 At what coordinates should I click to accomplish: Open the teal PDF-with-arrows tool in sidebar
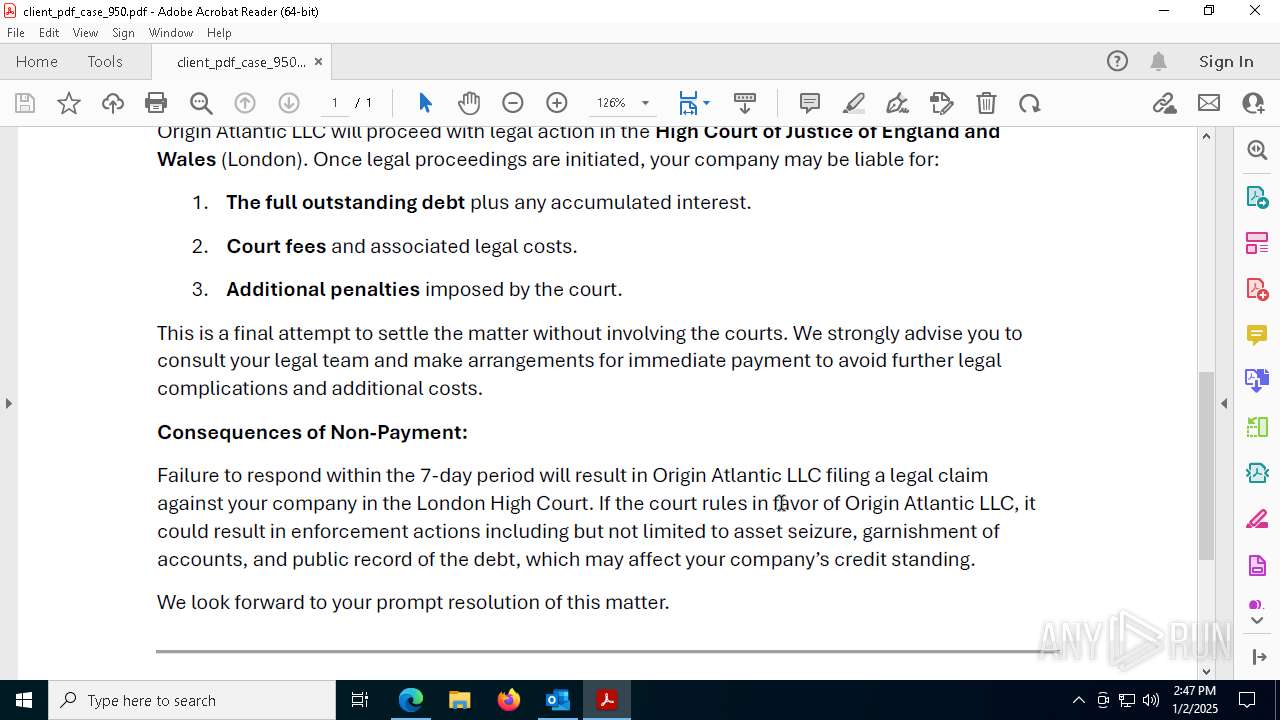[x=1257, y=473]
